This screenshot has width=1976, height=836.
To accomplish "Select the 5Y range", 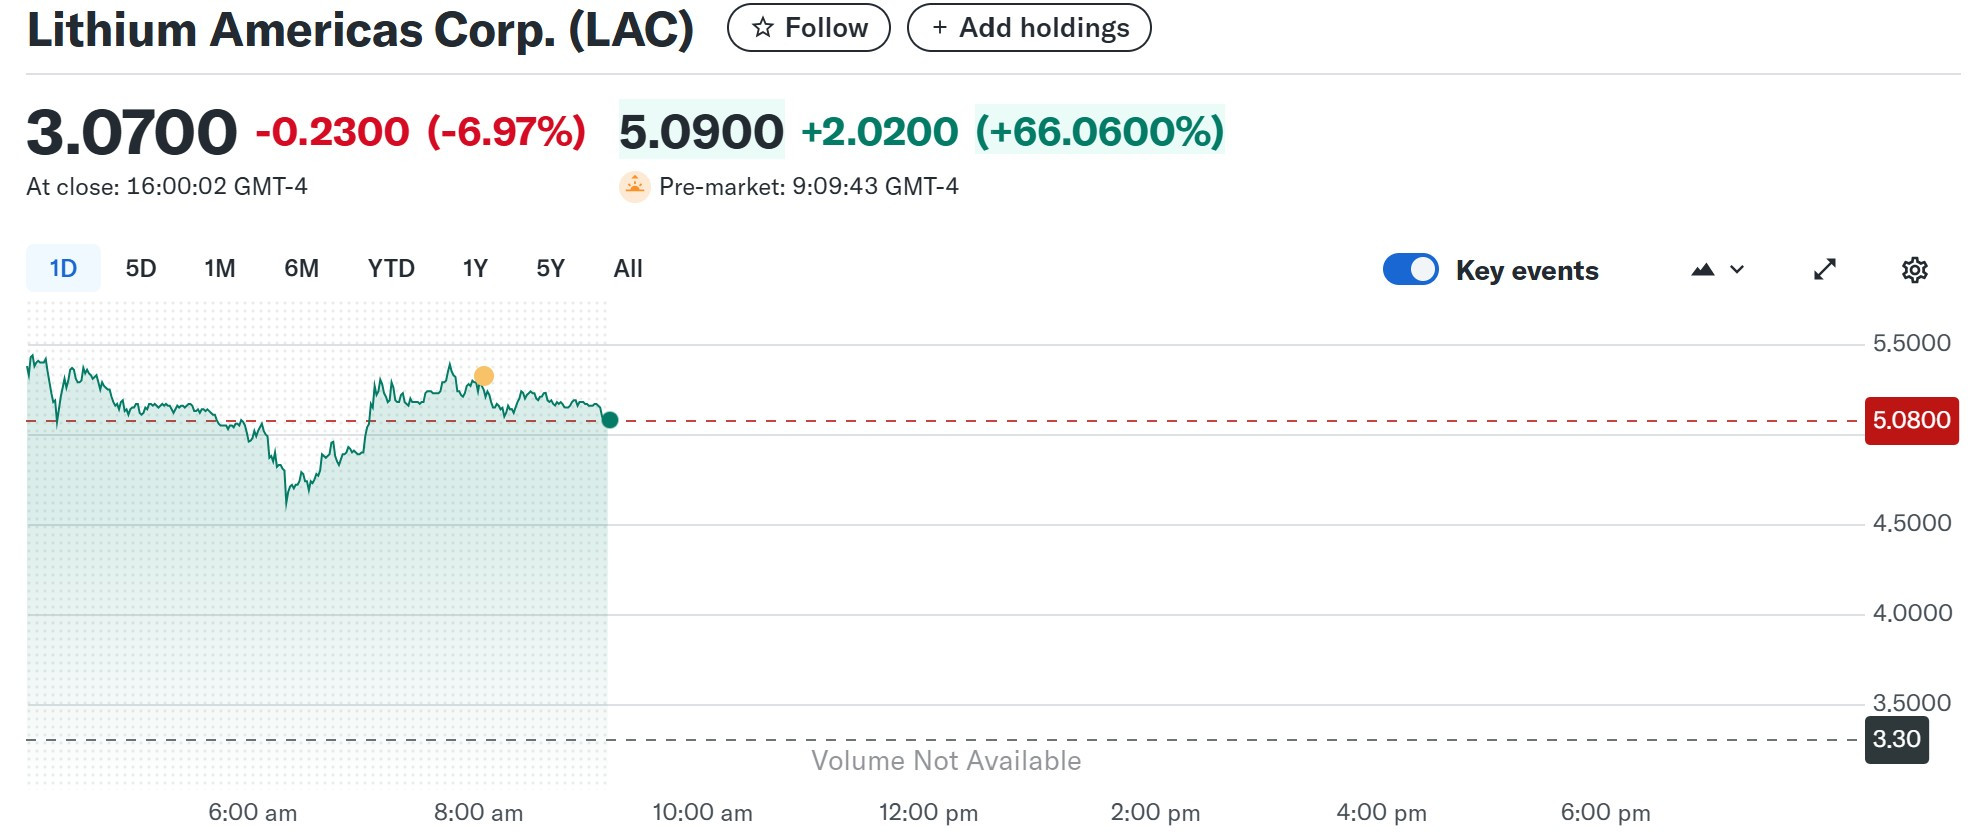I will click(x=550, y=268).
